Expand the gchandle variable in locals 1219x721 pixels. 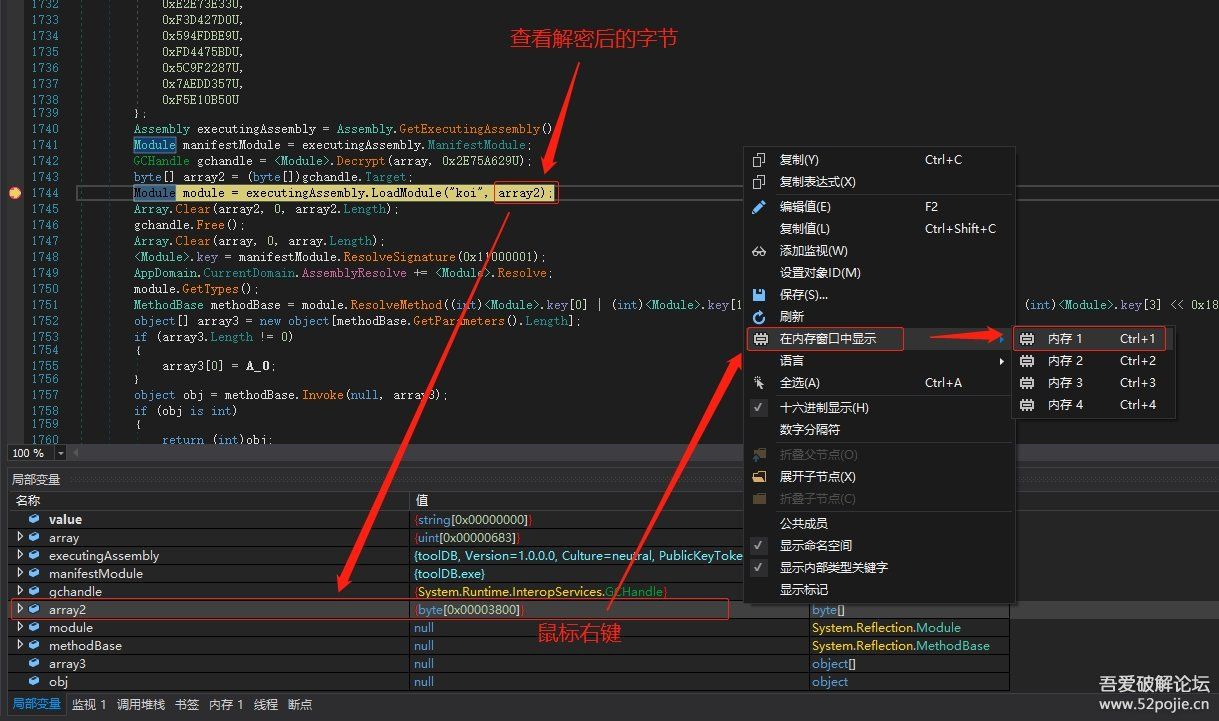[x=20, y=591]
